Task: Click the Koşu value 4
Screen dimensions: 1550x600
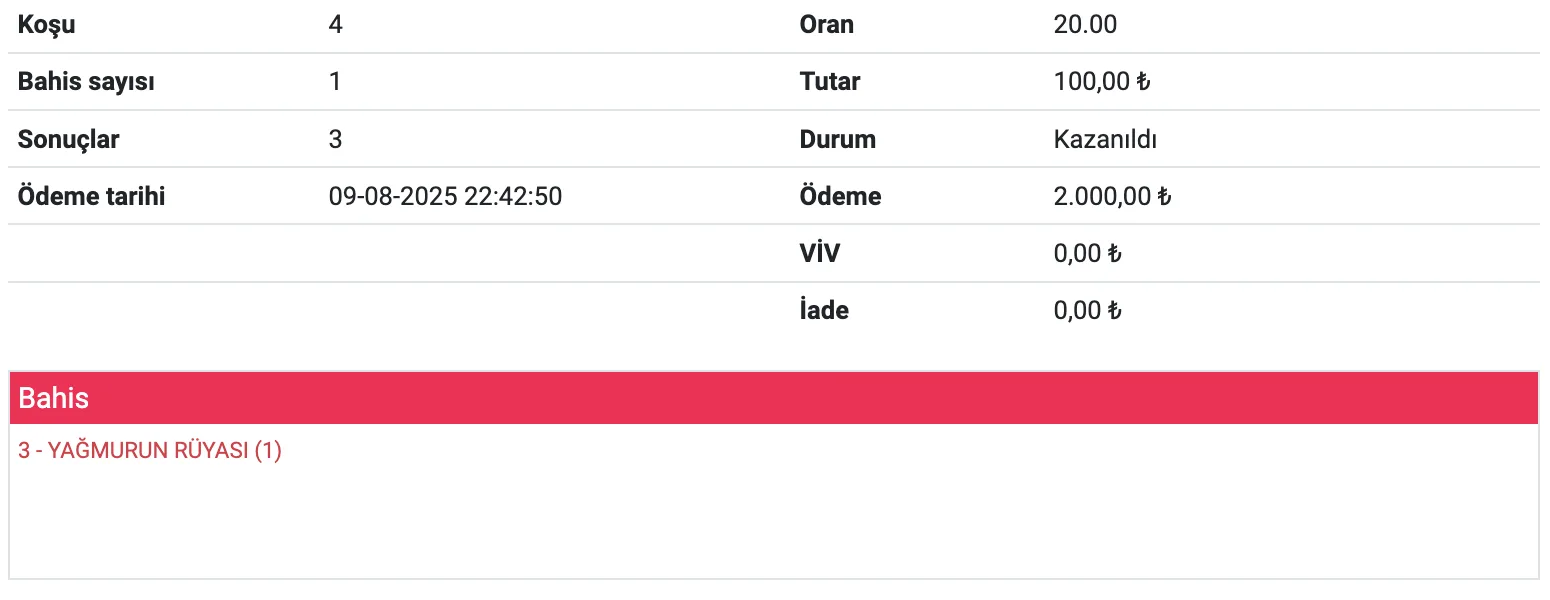Action: pos(336,25)
